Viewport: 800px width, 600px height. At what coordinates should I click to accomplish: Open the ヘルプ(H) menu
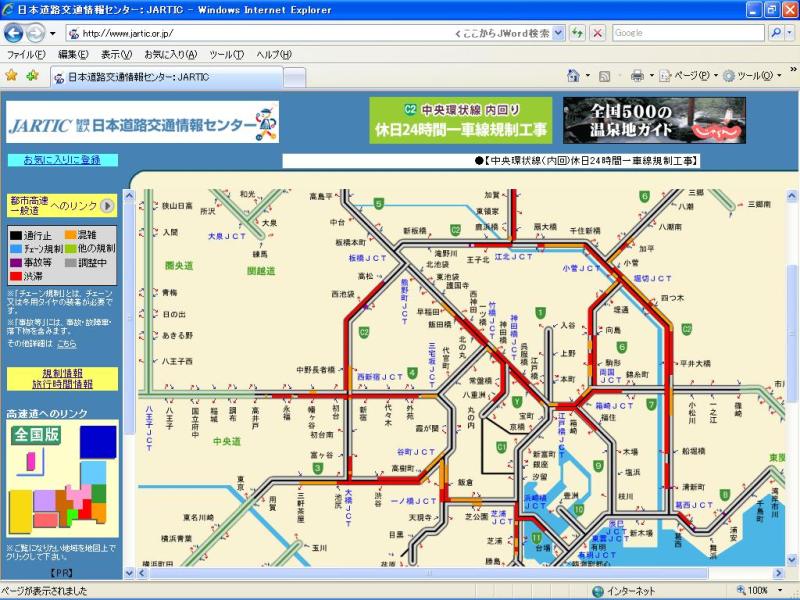click(x=273, y=55)
